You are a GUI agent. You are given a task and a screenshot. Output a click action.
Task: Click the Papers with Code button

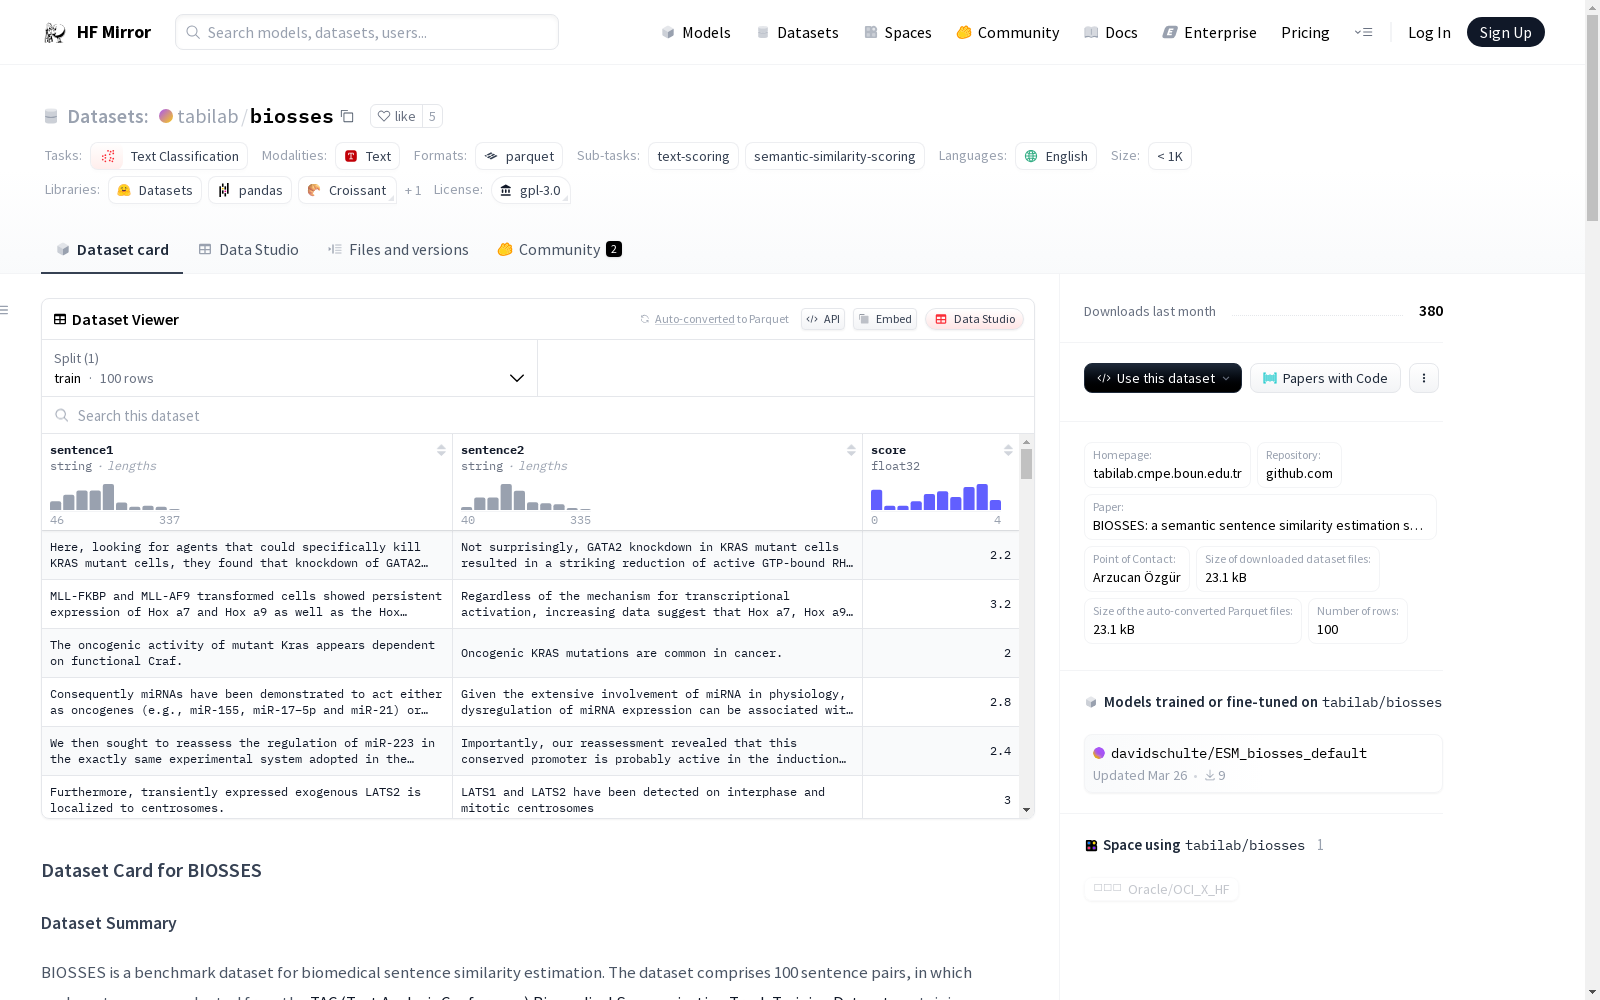coord(1325,378)
